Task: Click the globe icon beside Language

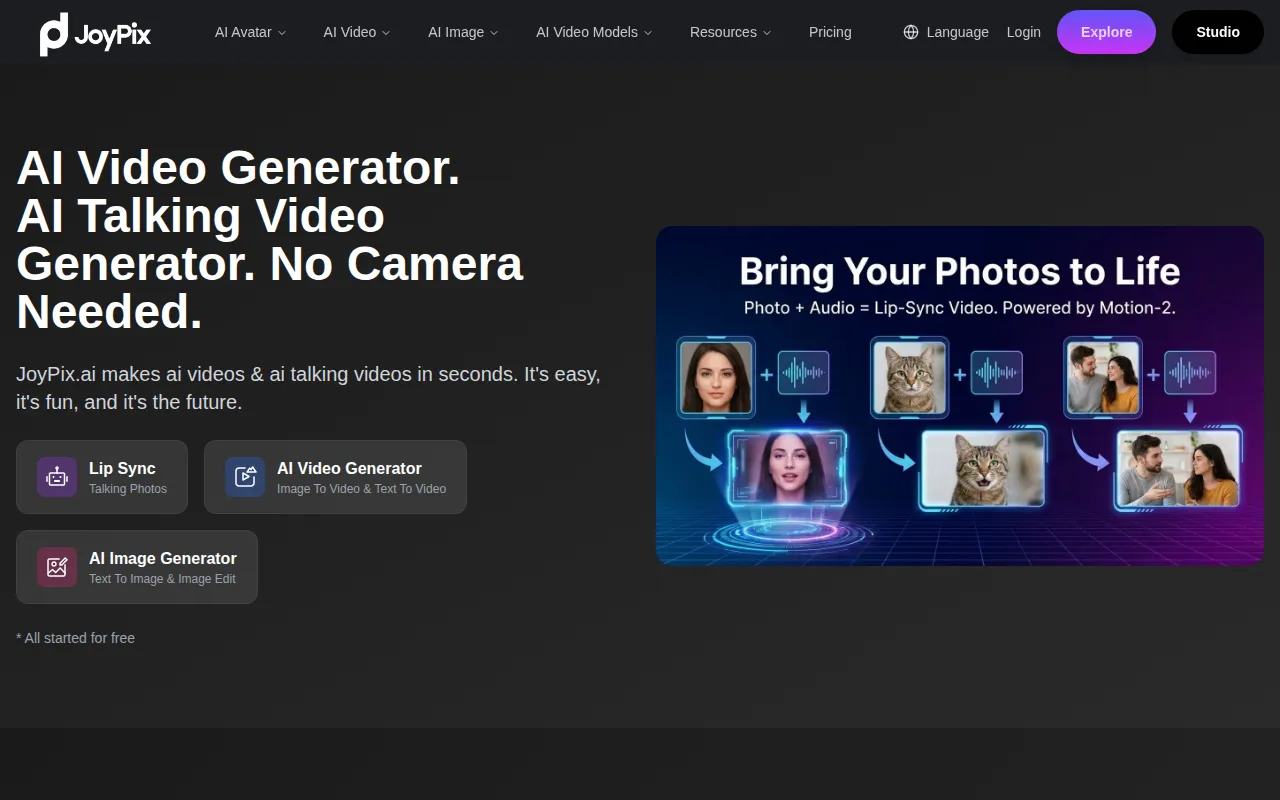Action: (911, 32)
